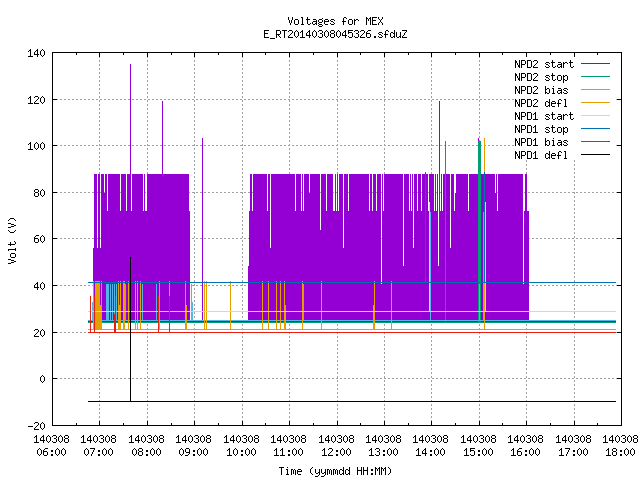Viewport: 640px width, 480px height.
Task: Click the x-axis tick label 11:00
Action: coord(289,452)
